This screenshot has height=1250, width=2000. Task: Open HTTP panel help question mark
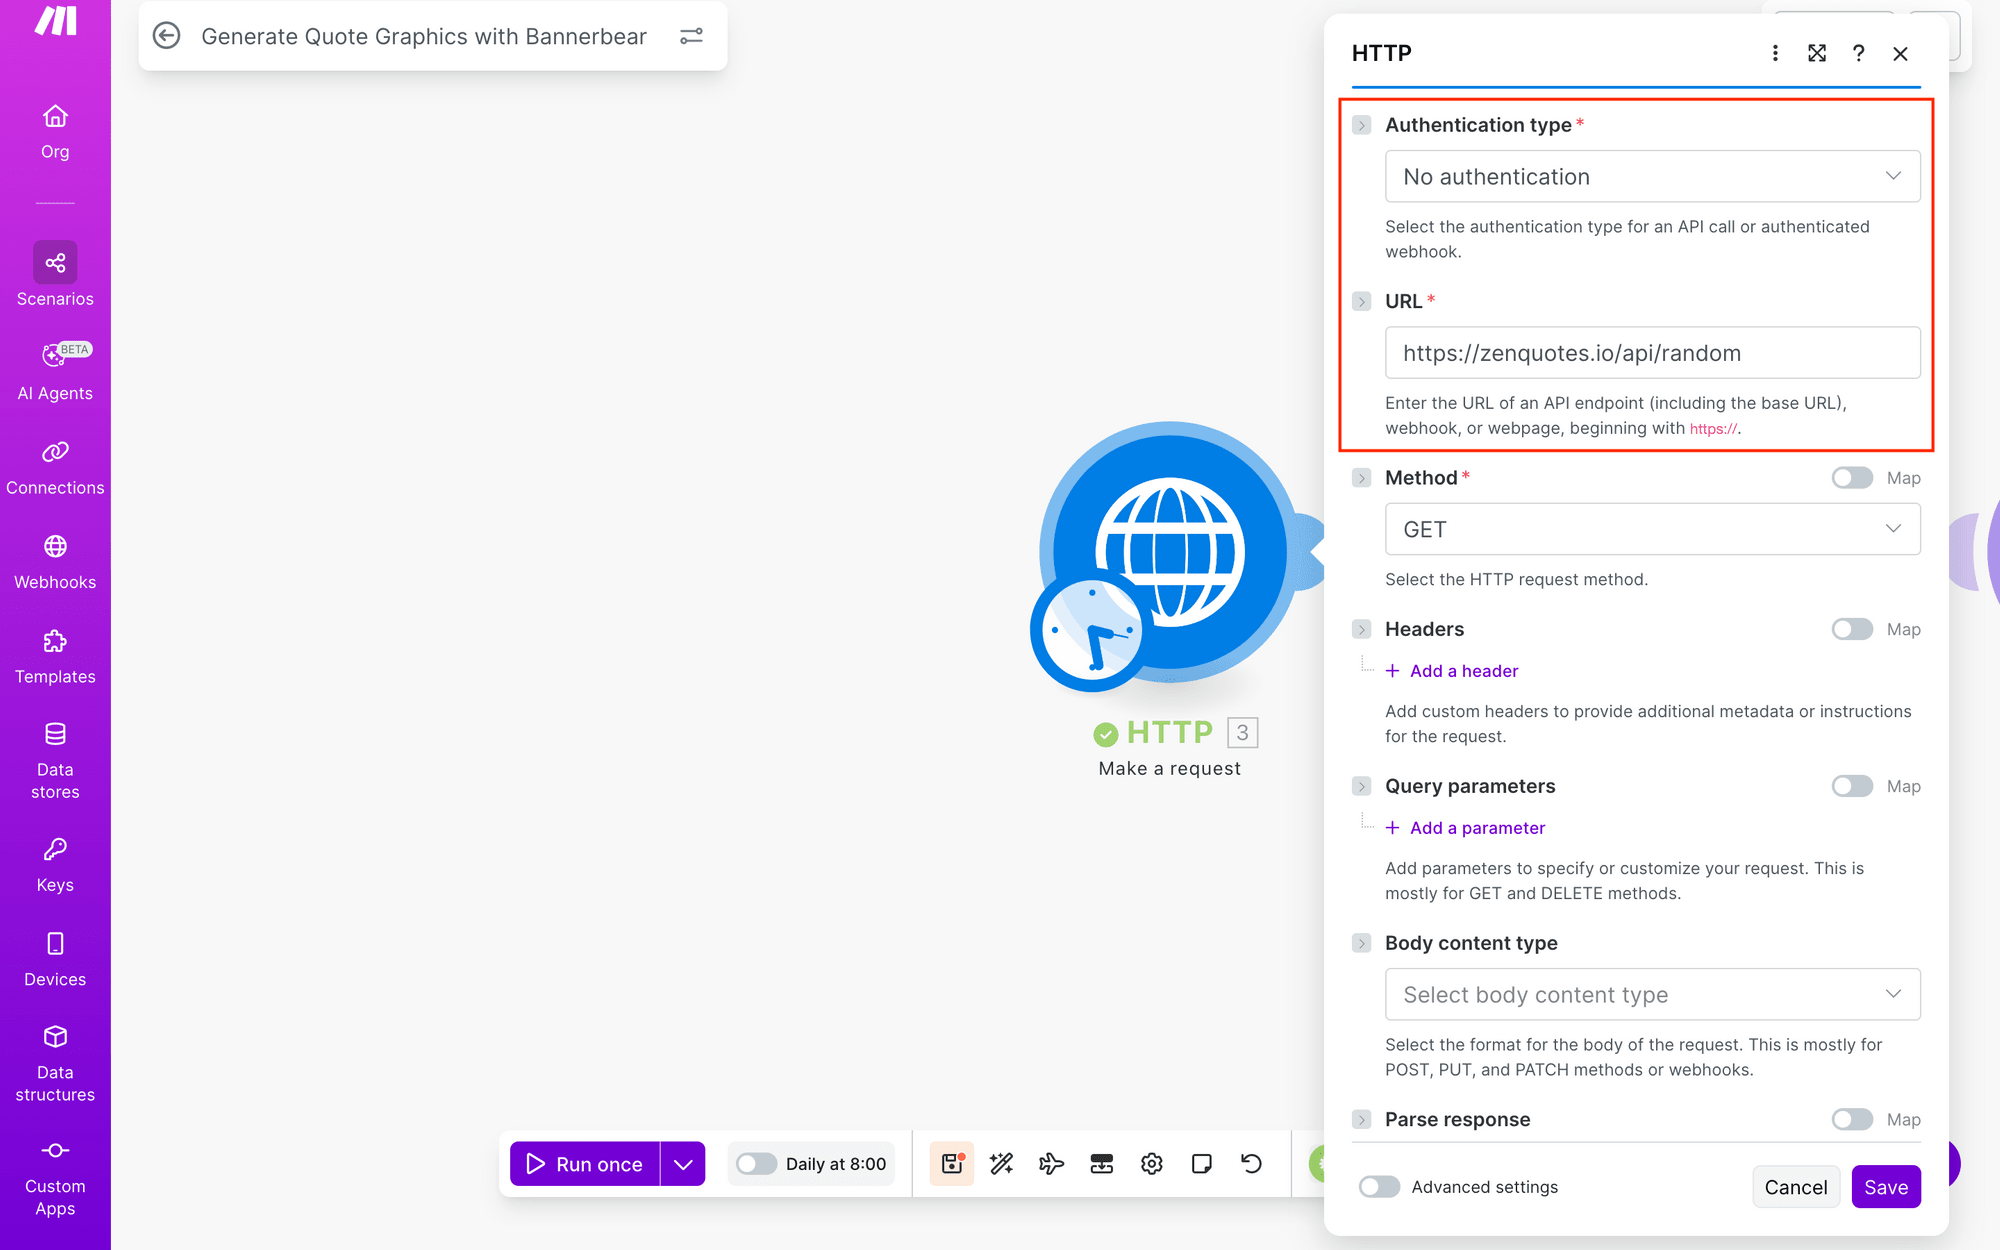(x=1858, y=53)
